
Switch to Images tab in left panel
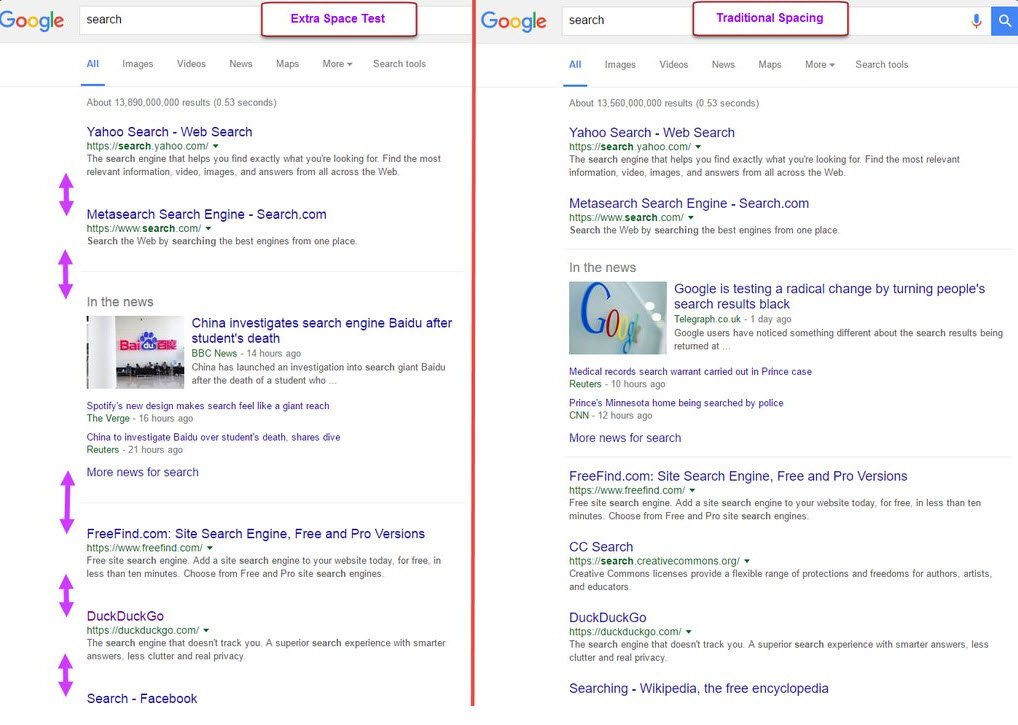(x=138, y=64)
